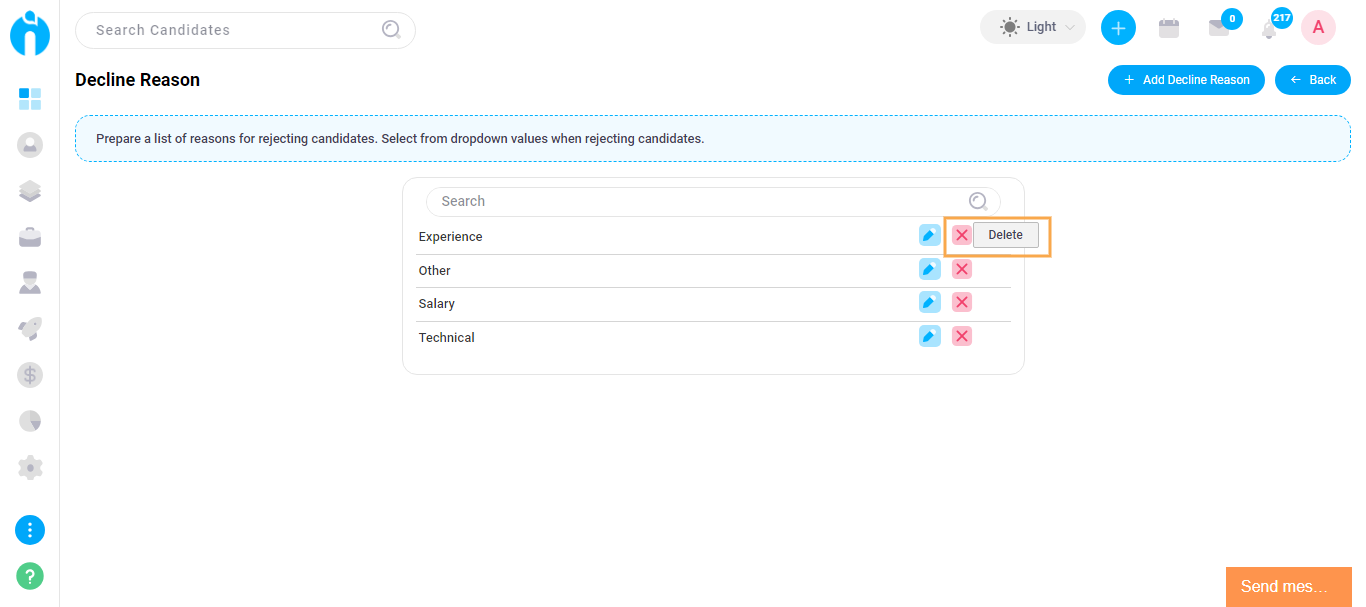Image resolution: width=1366 pixels, height=607 pixels.
Task: Open the mail inbox icon
Action: click(1218, 28)
